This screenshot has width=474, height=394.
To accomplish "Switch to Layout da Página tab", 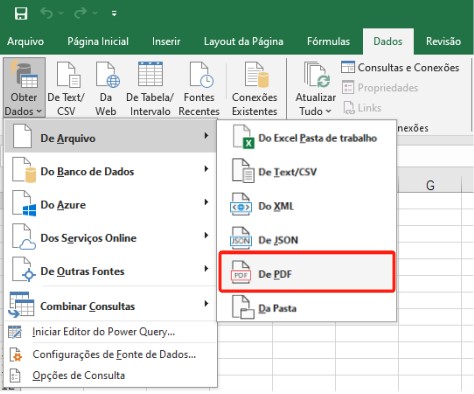I will [x=243, y=41].
